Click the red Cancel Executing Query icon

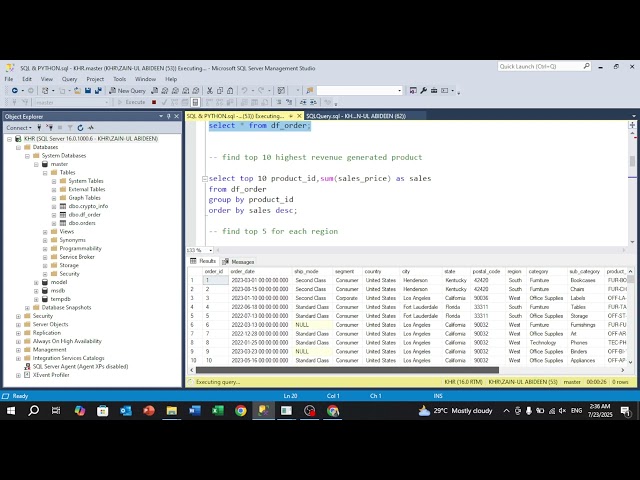click(x=154, y=102)
